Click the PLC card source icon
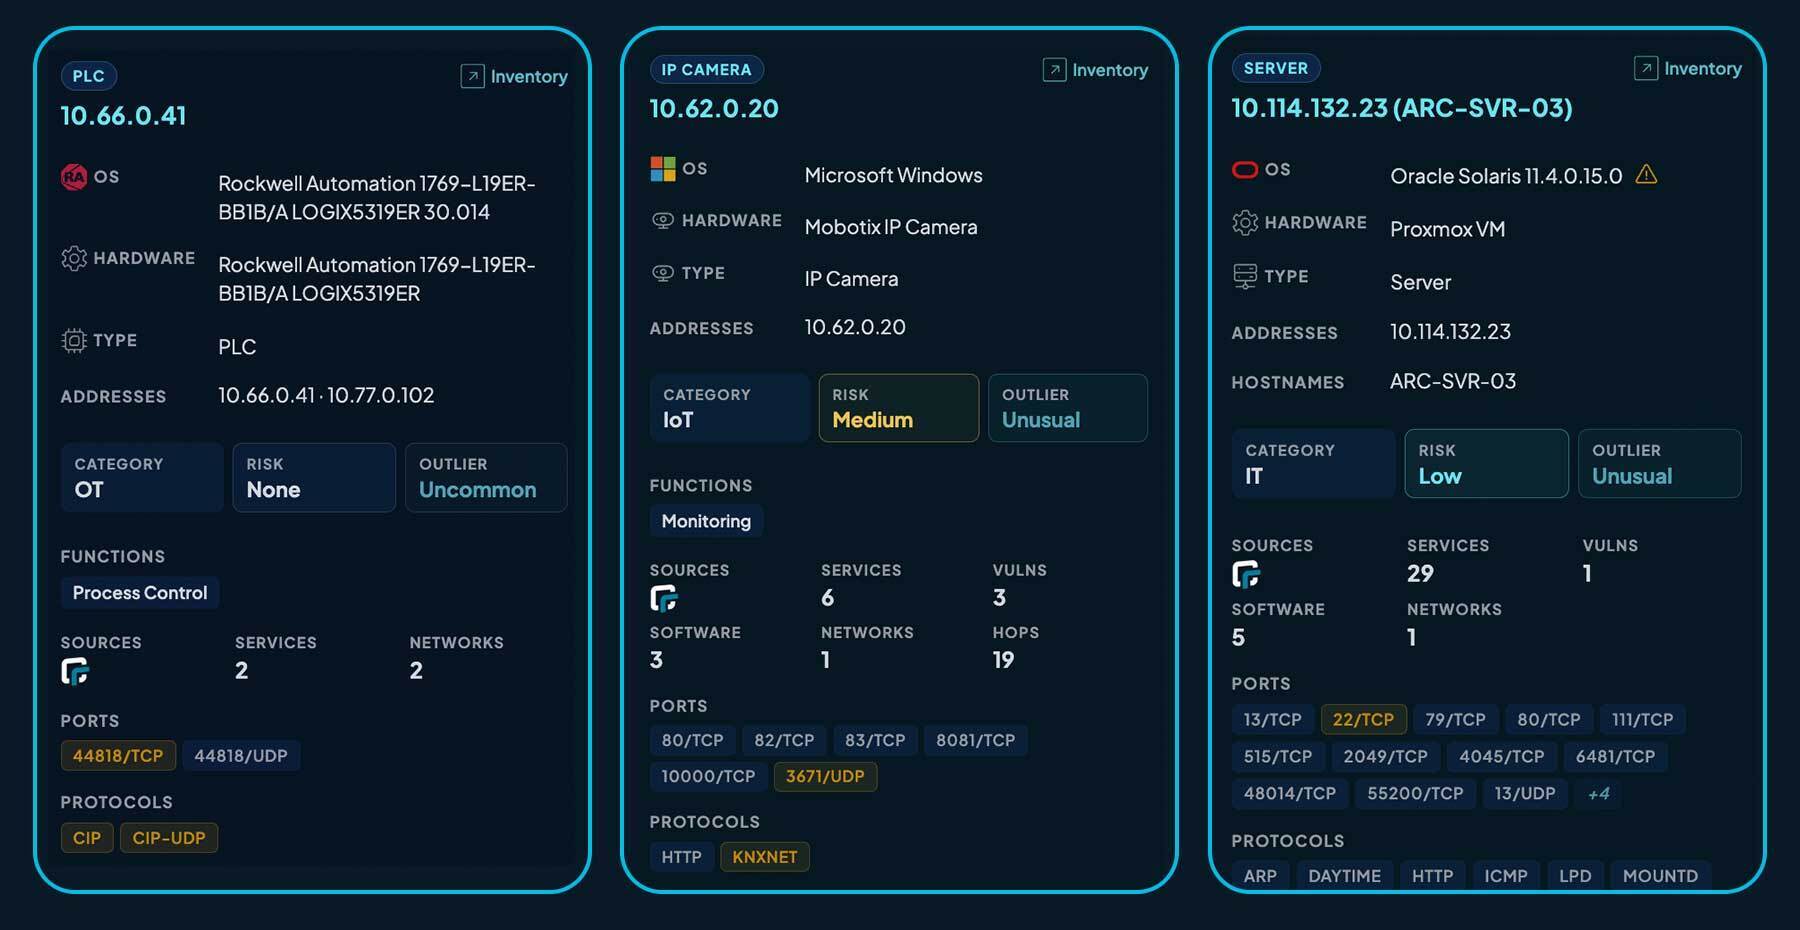1800x930 pixels. pyautogui.click(x=75, y=671)
